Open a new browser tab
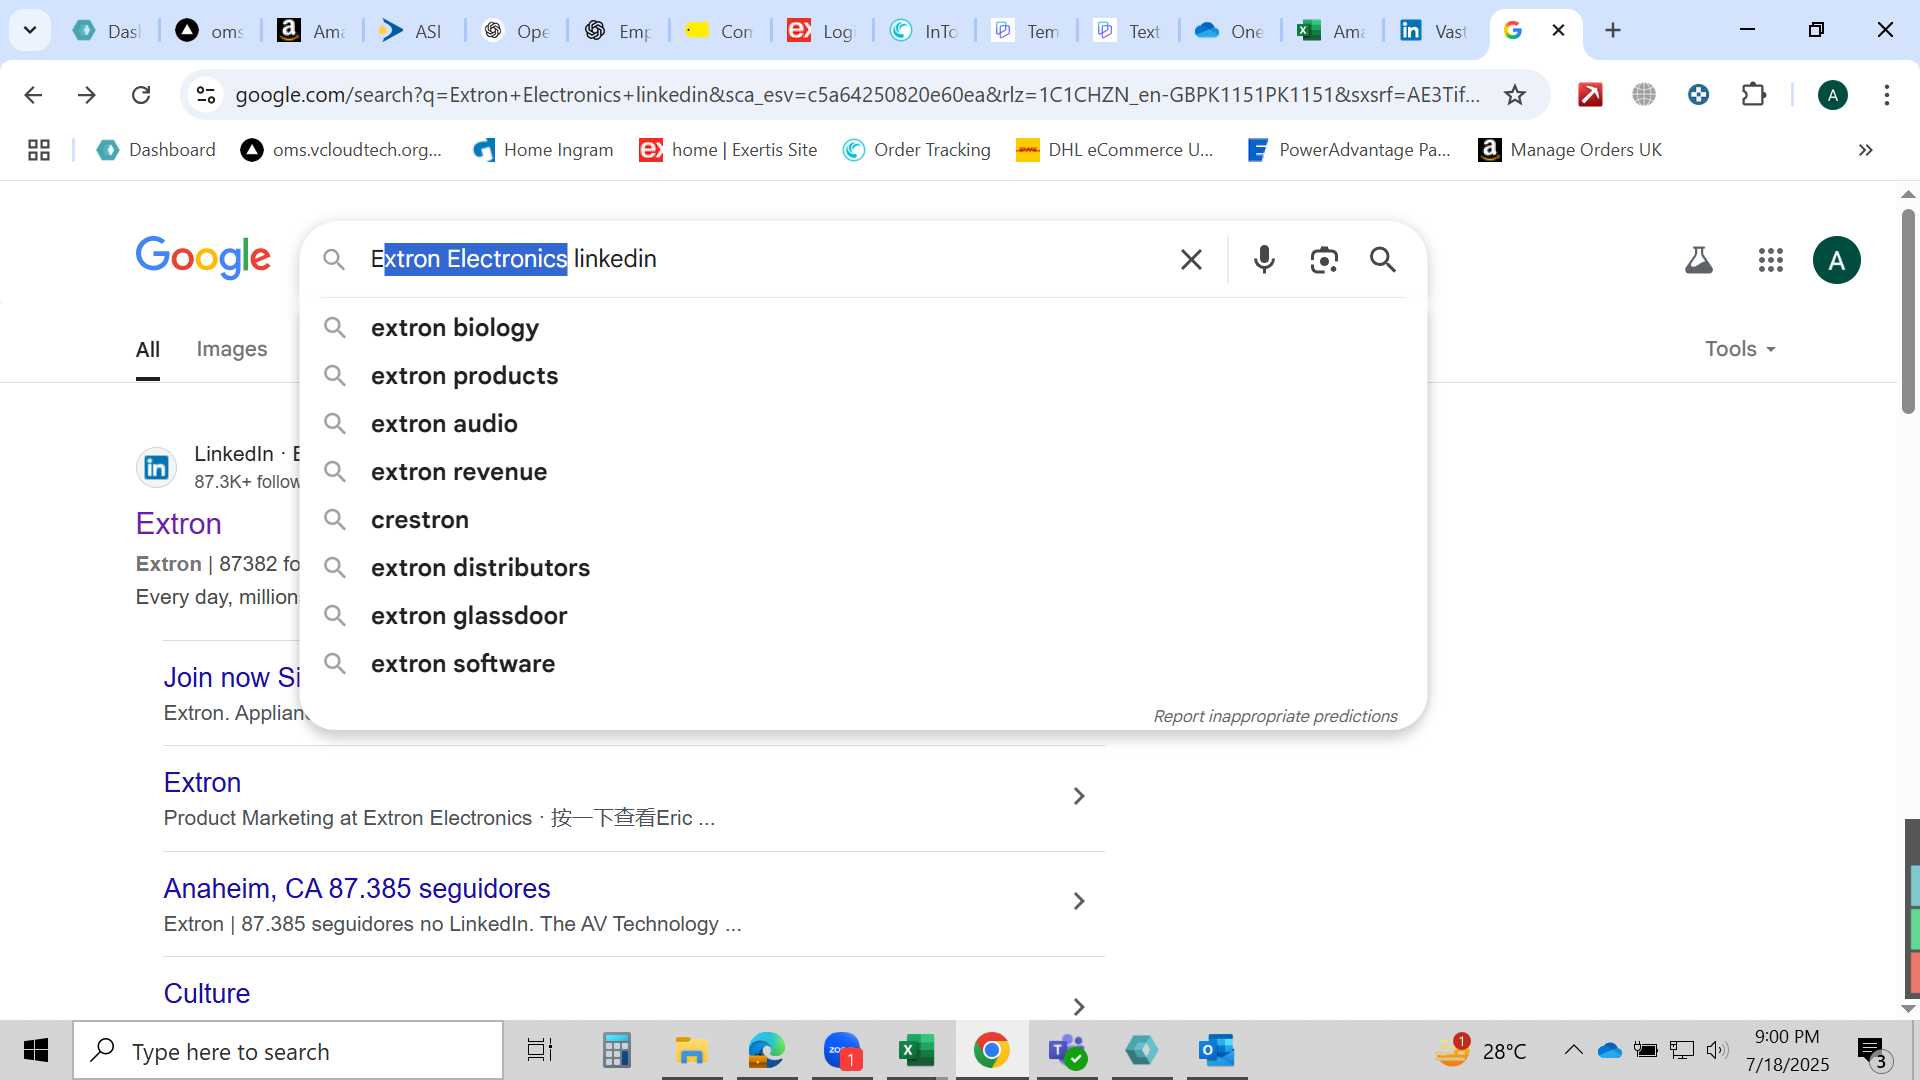1920x1080 pixels. (x=1612, y=30)
